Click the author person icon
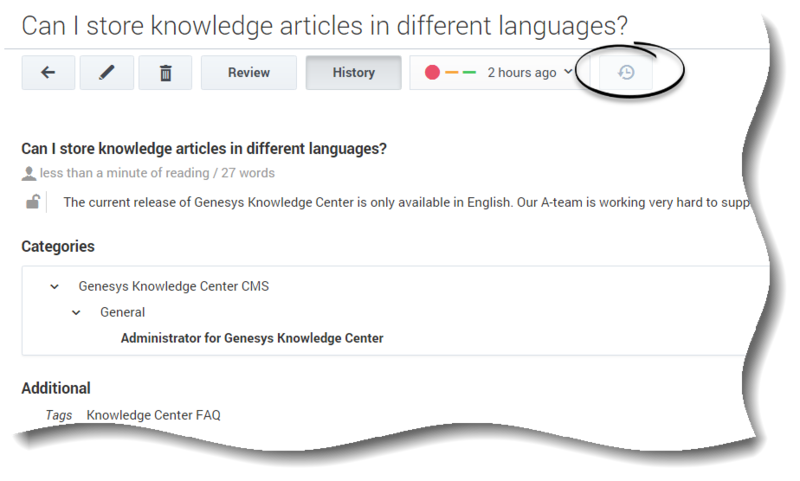 point(29,173)
